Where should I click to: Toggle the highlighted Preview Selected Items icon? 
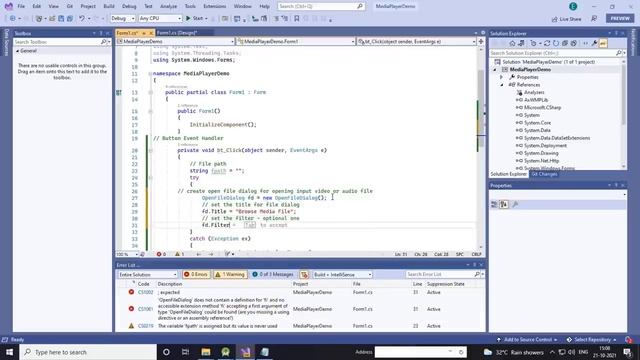(603, 43)
